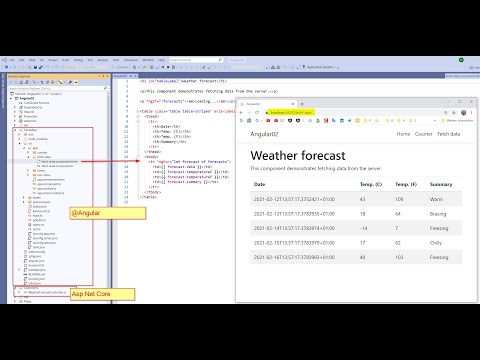Click the Summary column header
This screenshot has width=480, height=360.
[x=441, y=184]
